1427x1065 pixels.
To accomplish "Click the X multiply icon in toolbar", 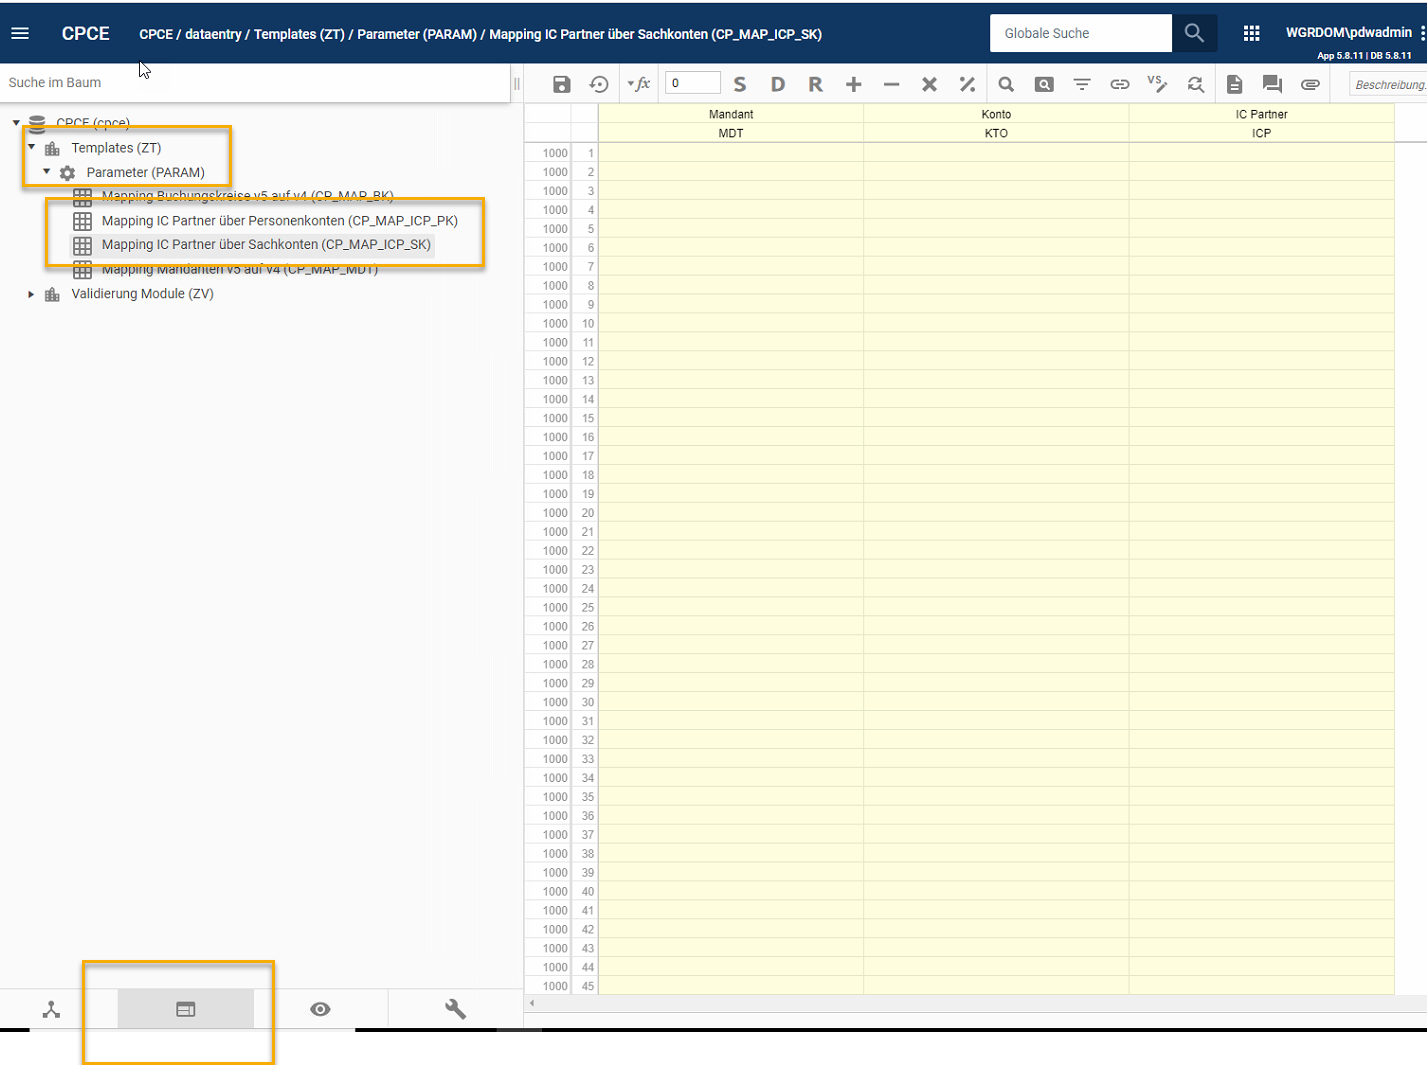I will 929,85.
